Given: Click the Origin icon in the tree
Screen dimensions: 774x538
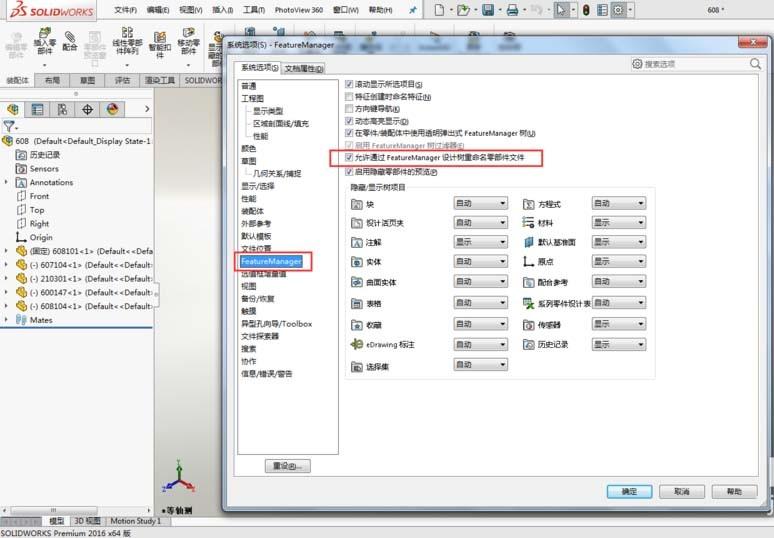Looking at the screenshot, I should click(x=21, y=237).
